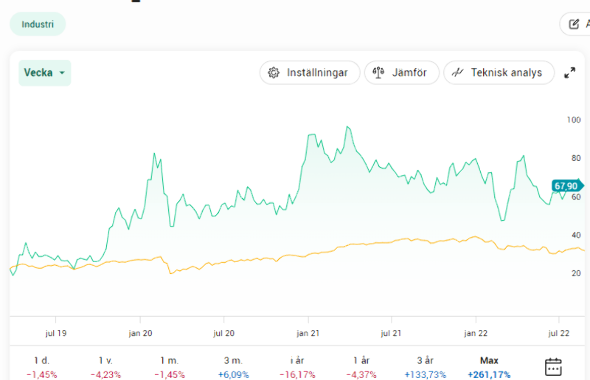Select the 3 år period

click(x=425, y=367)
